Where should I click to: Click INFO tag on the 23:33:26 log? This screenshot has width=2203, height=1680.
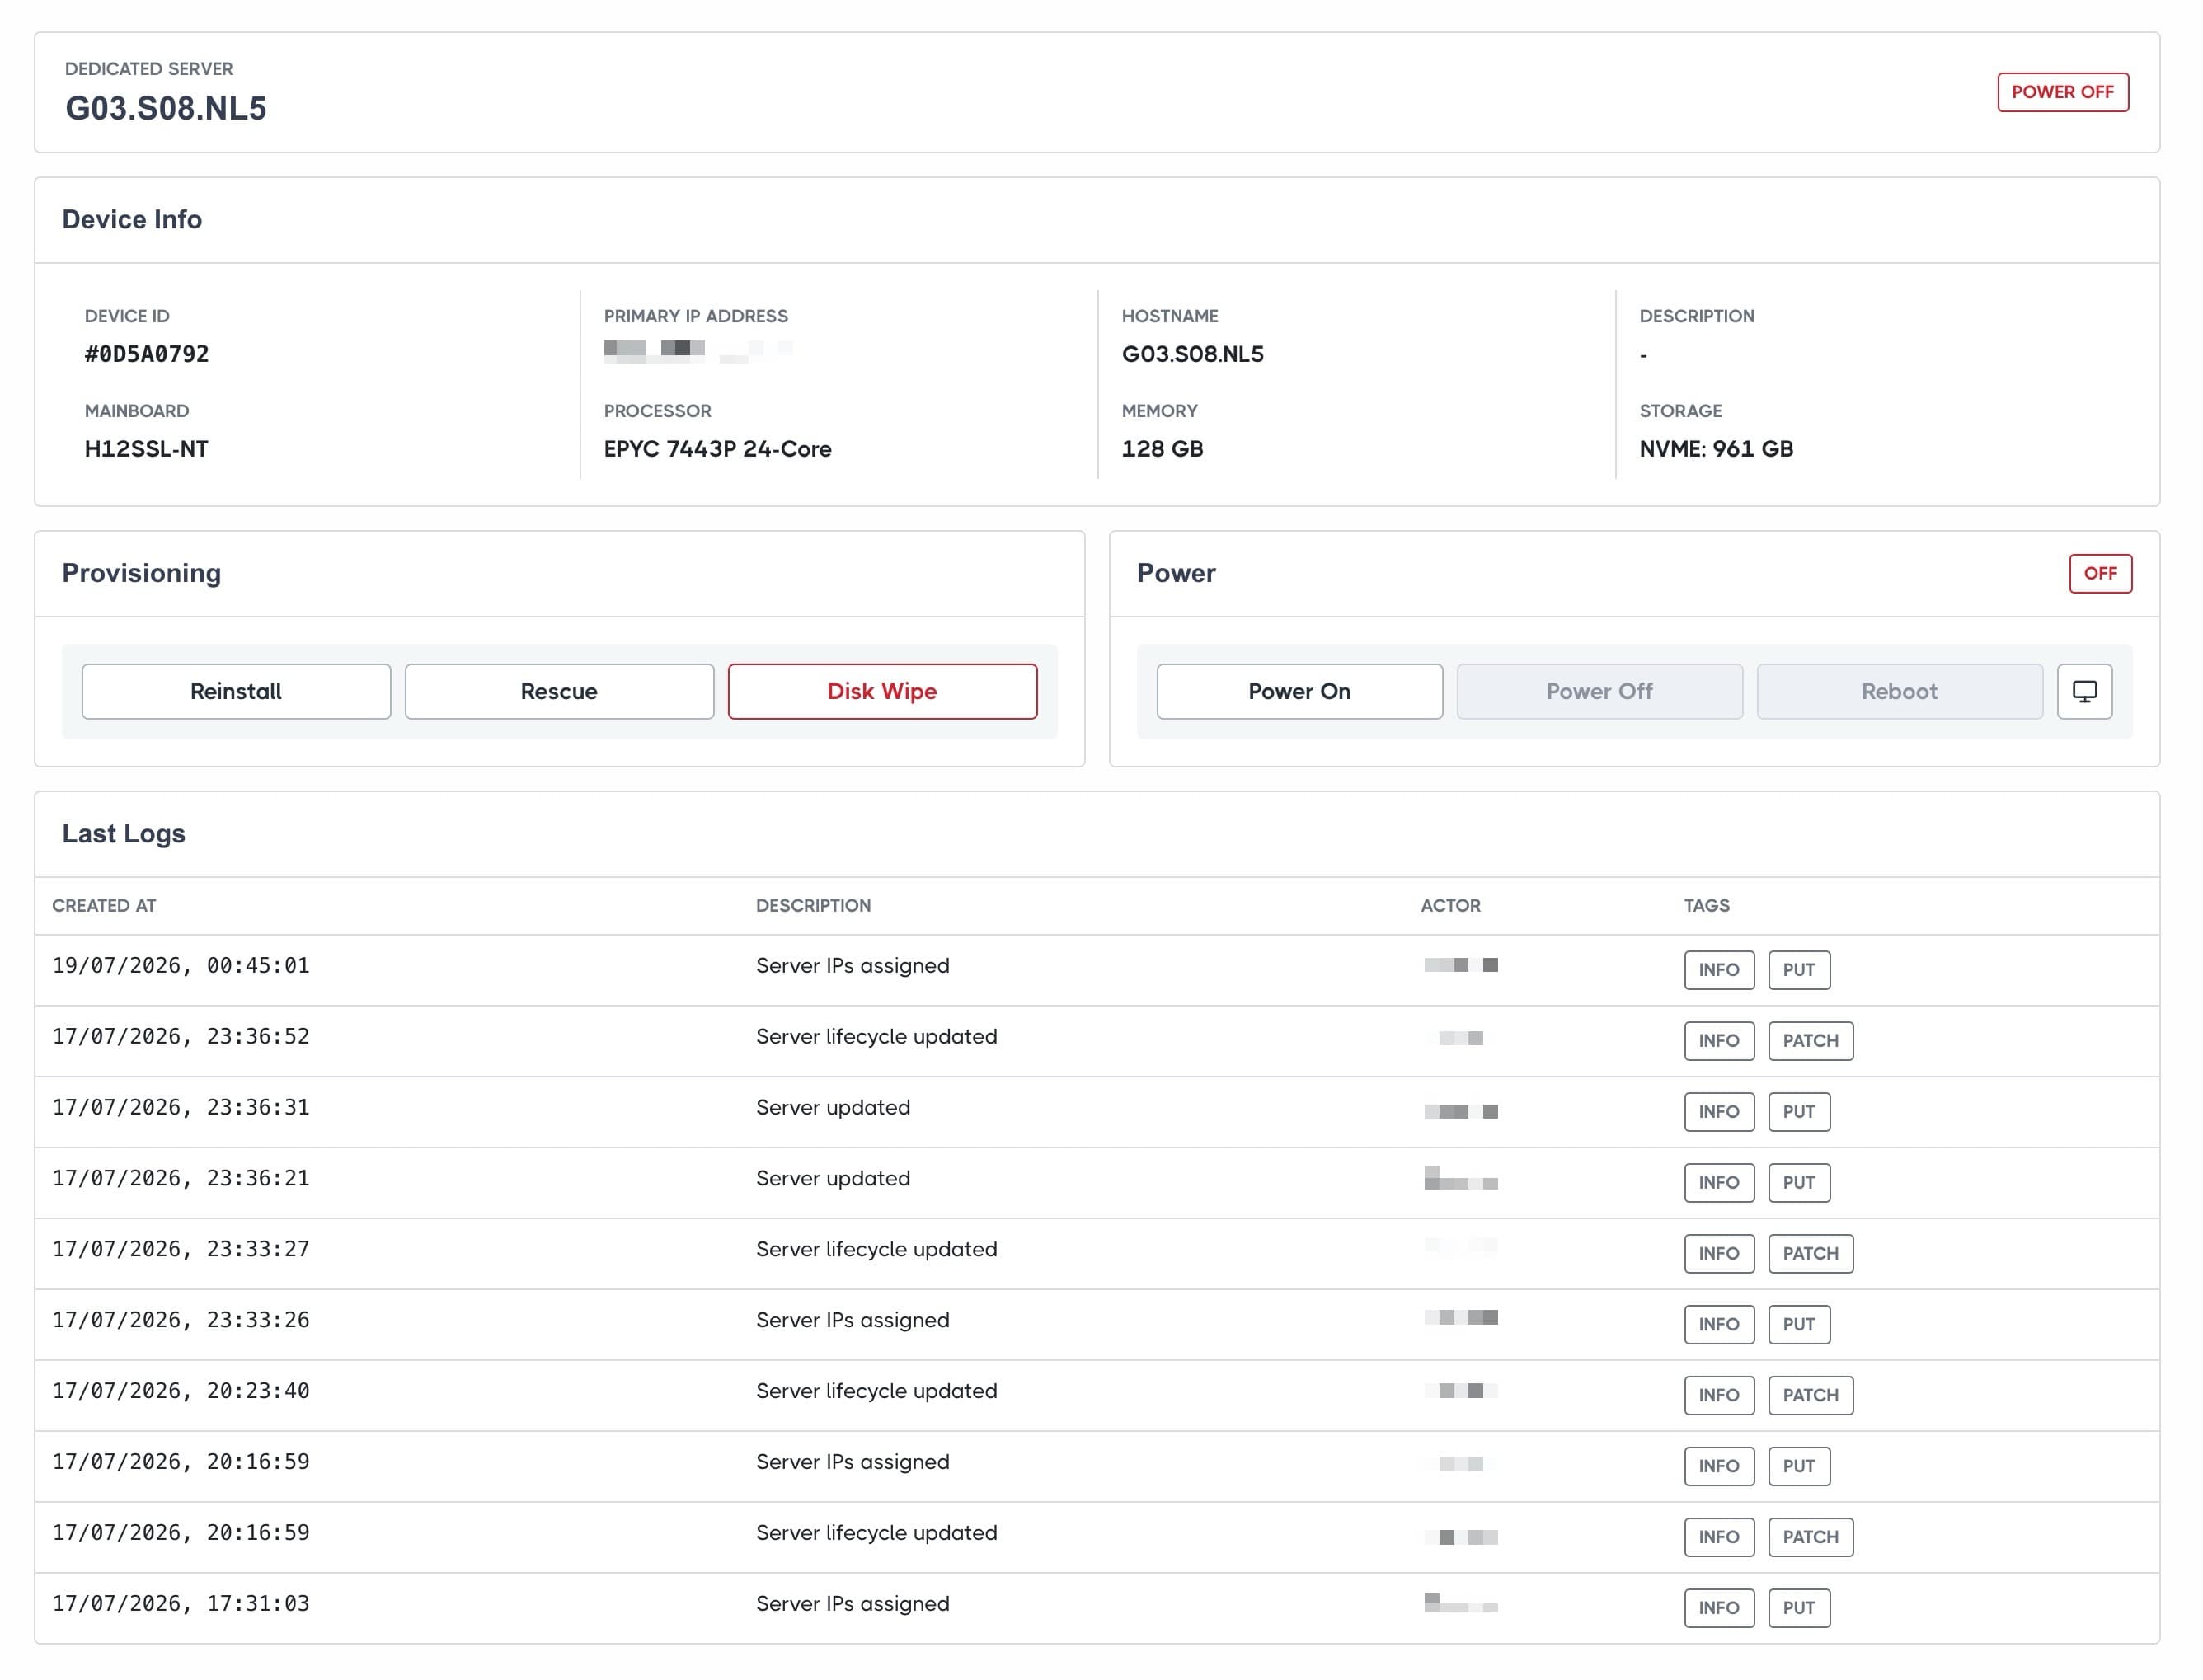1718,1325
